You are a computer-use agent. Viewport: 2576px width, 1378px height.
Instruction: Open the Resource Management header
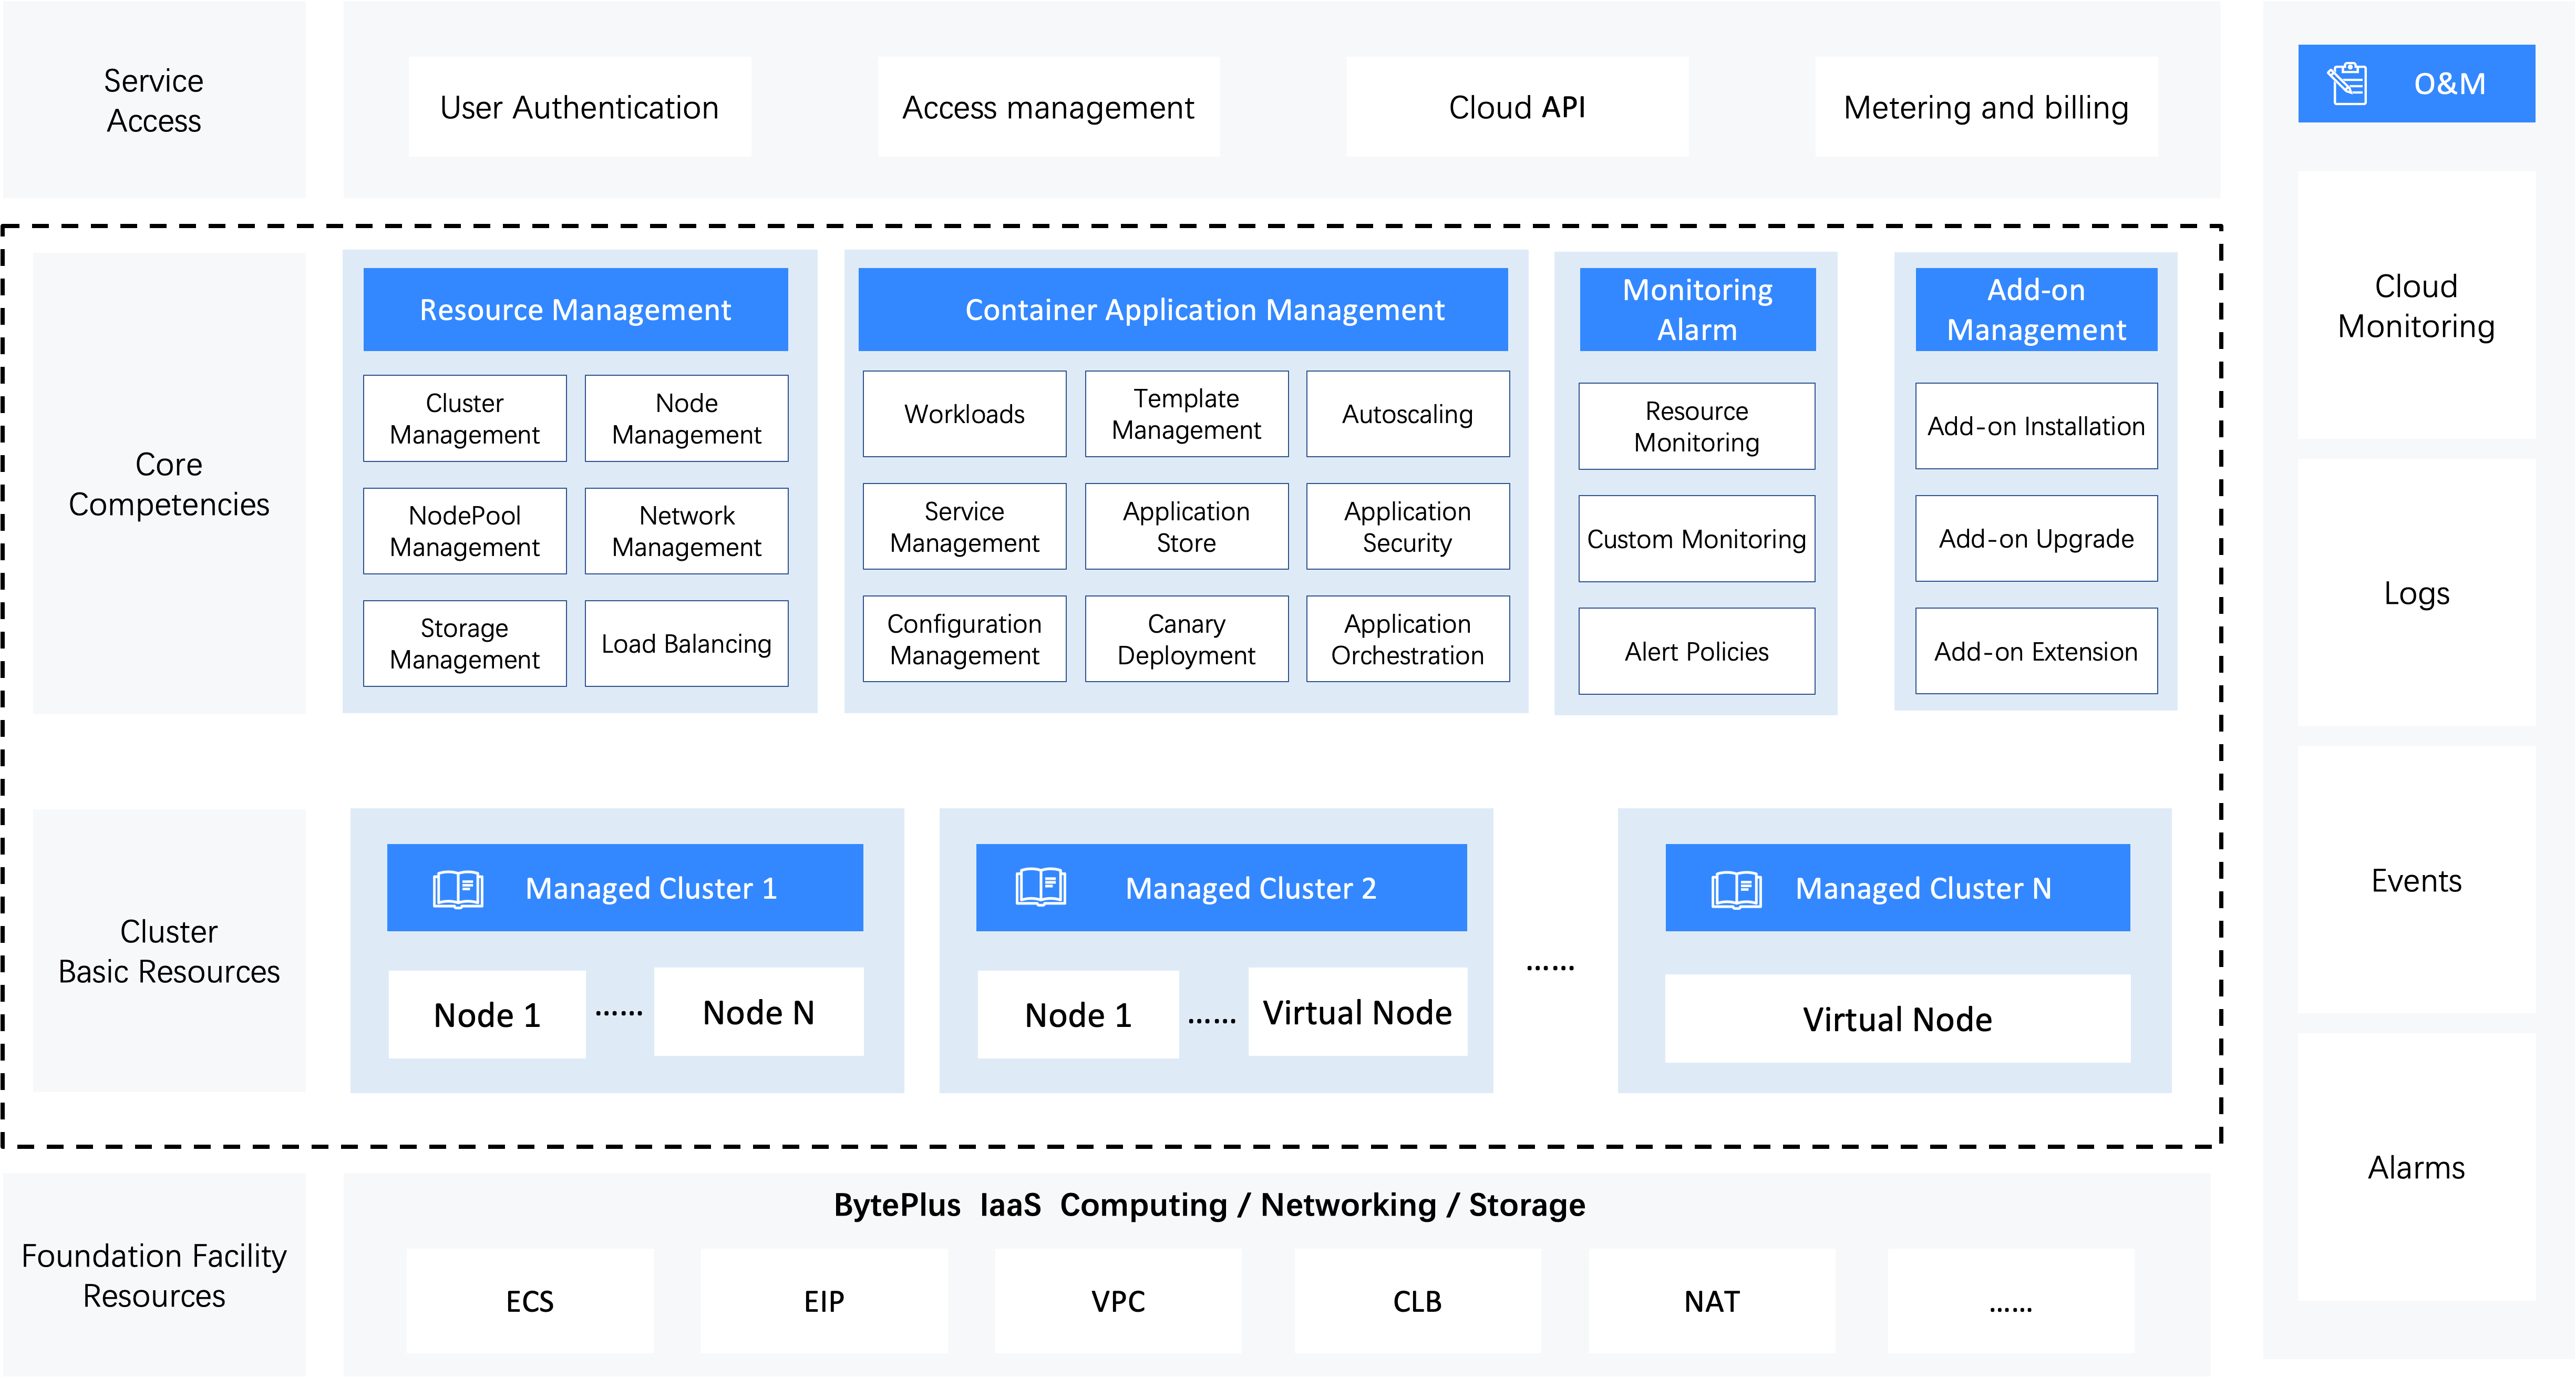point(575,309)
